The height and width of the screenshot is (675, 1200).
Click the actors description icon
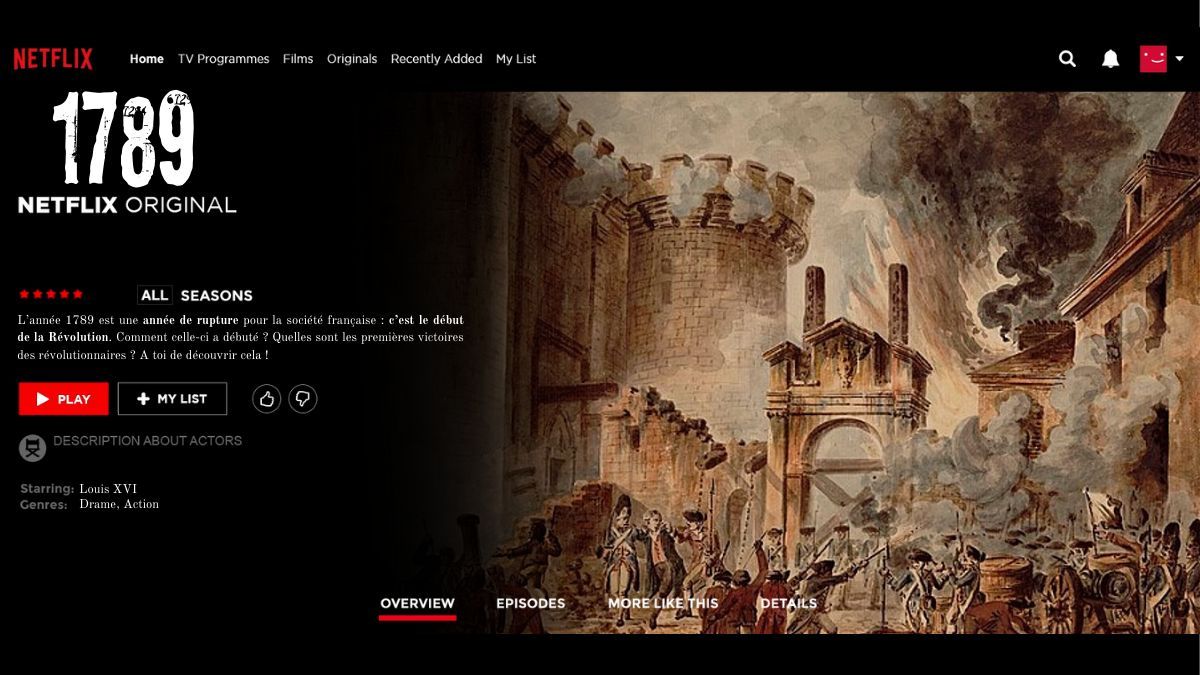pos(33,447)
